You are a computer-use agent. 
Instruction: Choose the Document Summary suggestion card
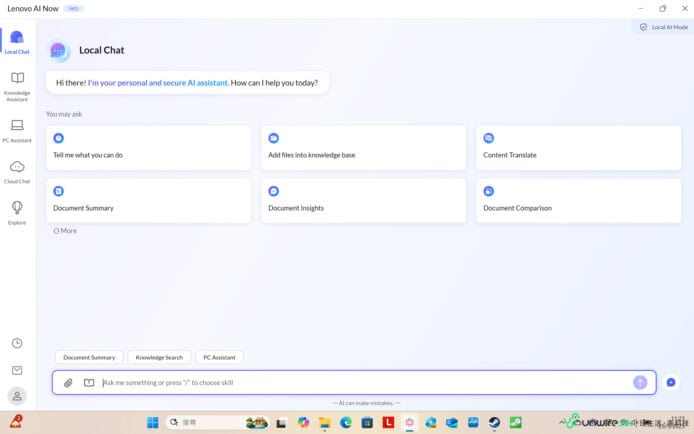(149, 201)
